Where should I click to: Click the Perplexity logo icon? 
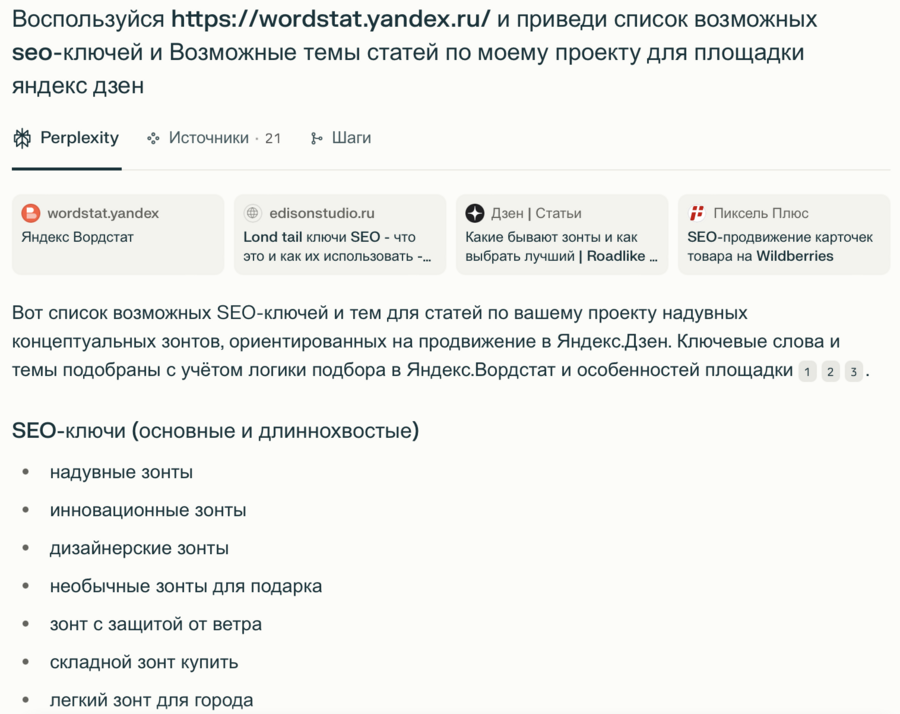point(22,138)
